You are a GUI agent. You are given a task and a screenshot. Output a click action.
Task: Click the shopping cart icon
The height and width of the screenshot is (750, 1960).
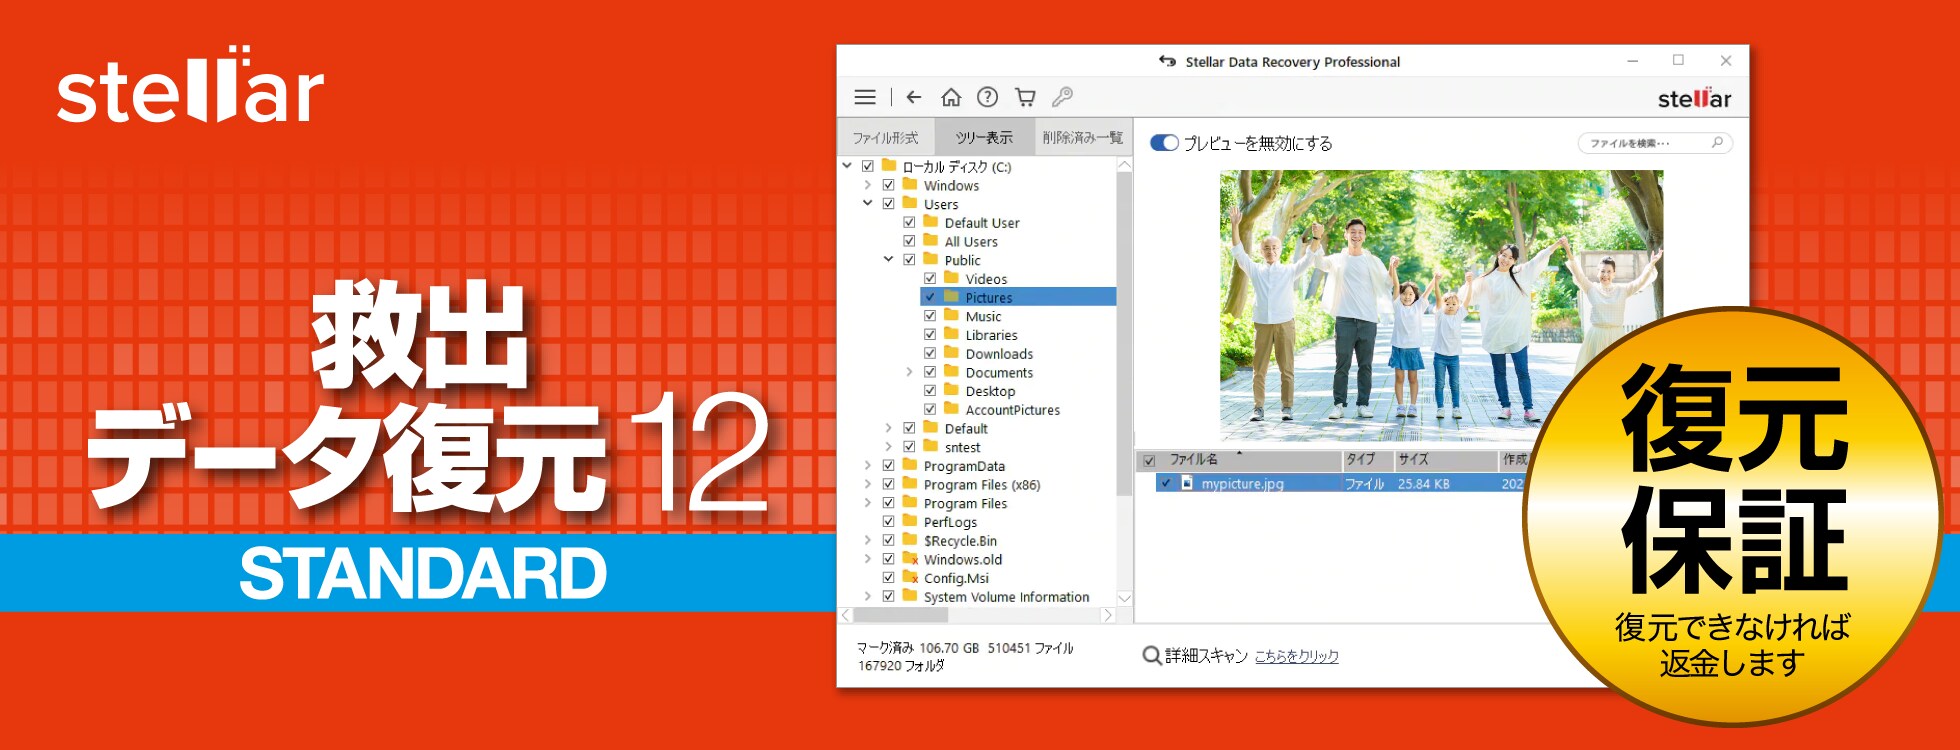coord(1025,97)
